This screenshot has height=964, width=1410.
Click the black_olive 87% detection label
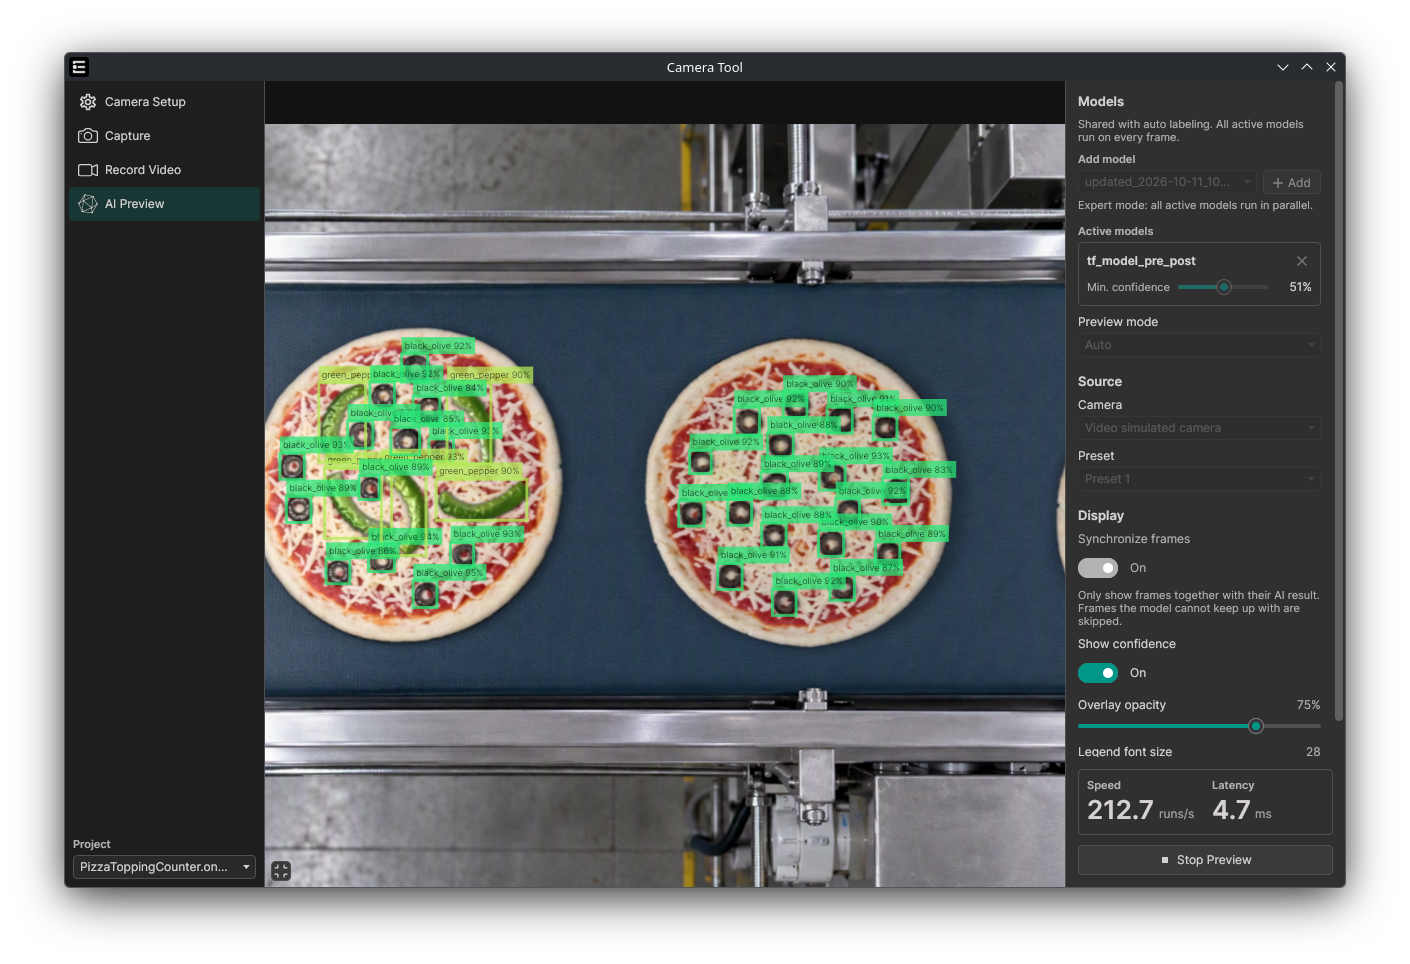(866, 568)
